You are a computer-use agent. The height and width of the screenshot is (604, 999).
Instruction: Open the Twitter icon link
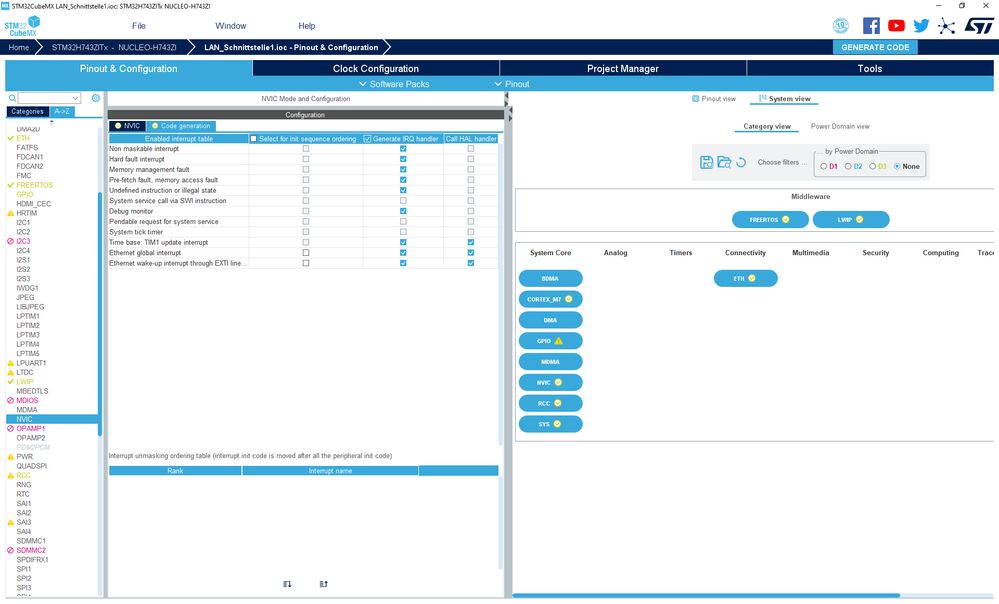point(921,25)
